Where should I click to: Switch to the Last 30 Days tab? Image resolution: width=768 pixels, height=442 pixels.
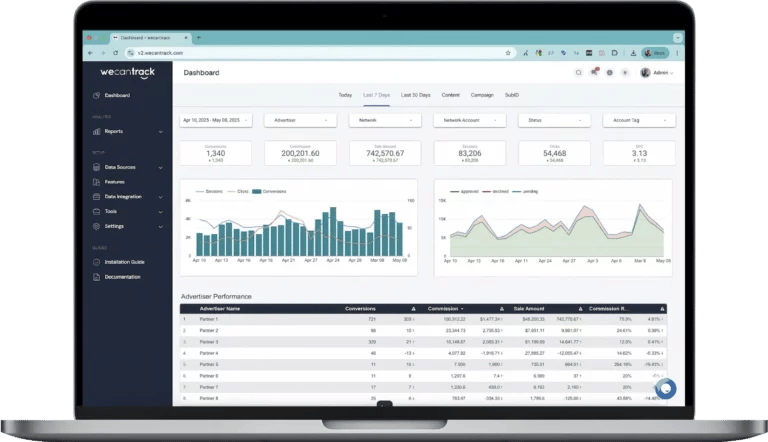pyautogui.click(x=415, y=95)
